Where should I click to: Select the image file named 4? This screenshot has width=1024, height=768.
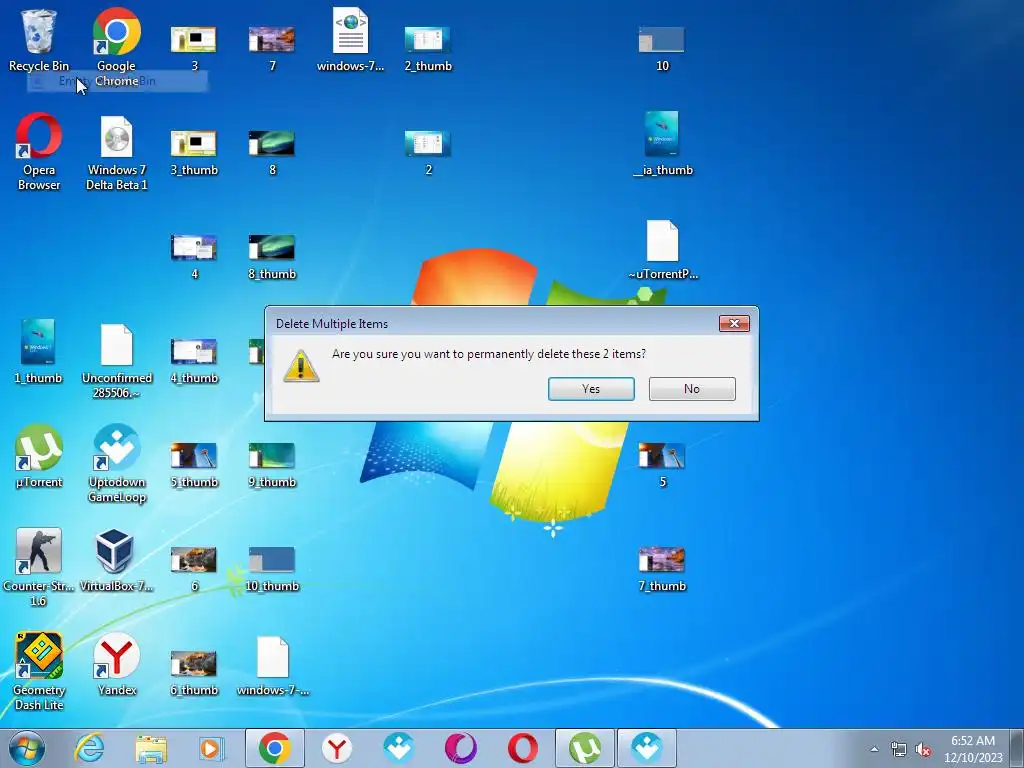[194, 257]
